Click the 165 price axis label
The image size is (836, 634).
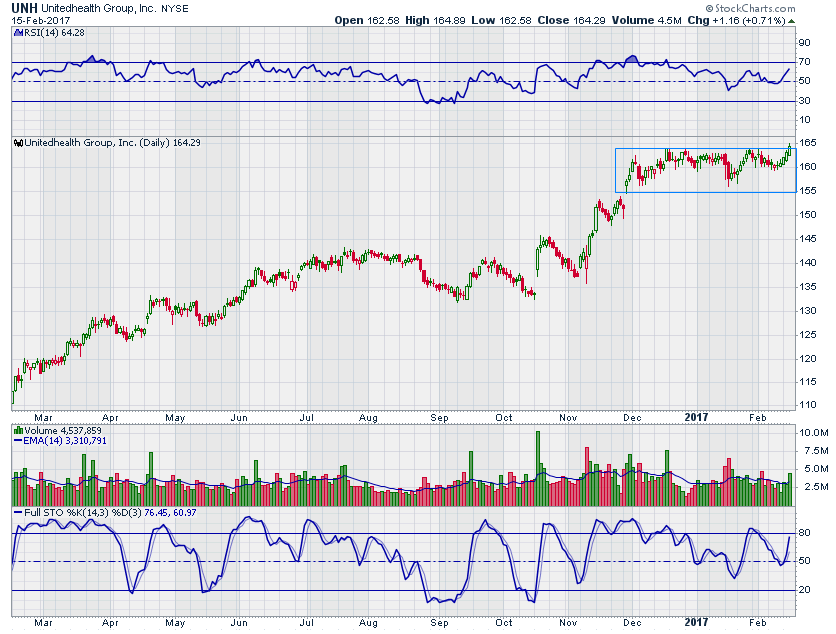click(x=808, y=143)
